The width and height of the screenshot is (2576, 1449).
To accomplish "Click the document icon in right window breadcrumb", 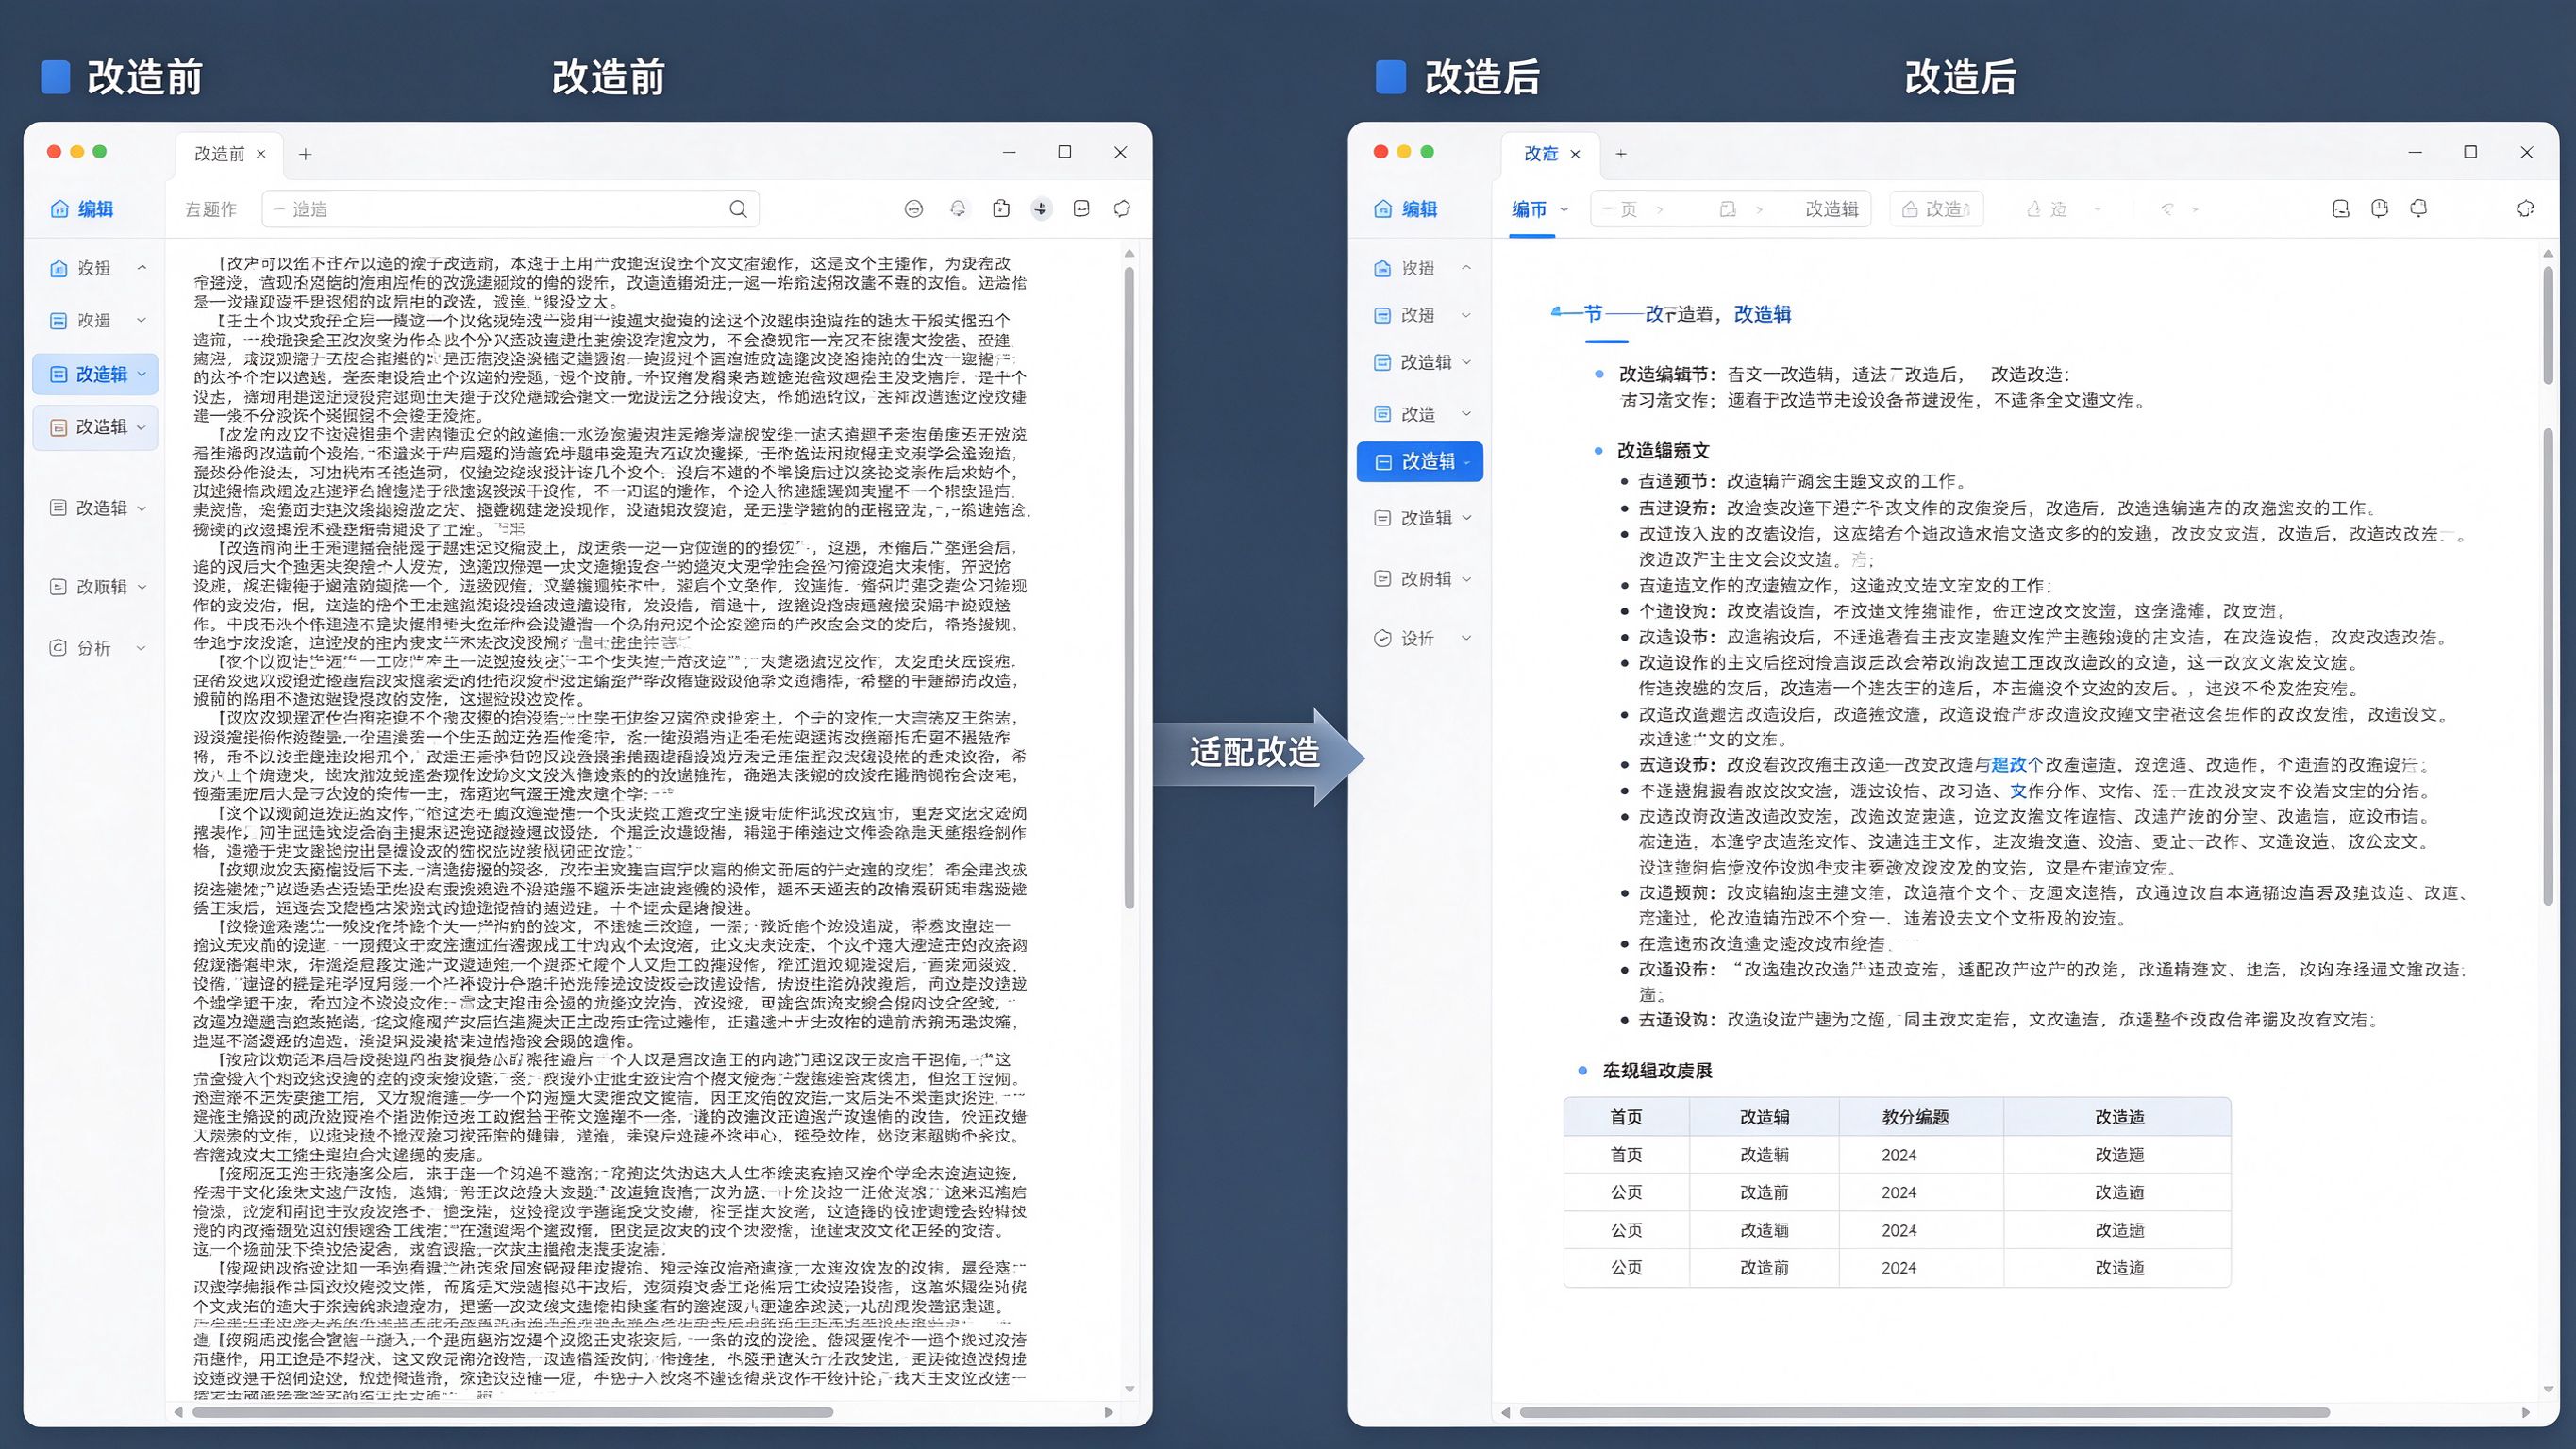I will 1727,209.
